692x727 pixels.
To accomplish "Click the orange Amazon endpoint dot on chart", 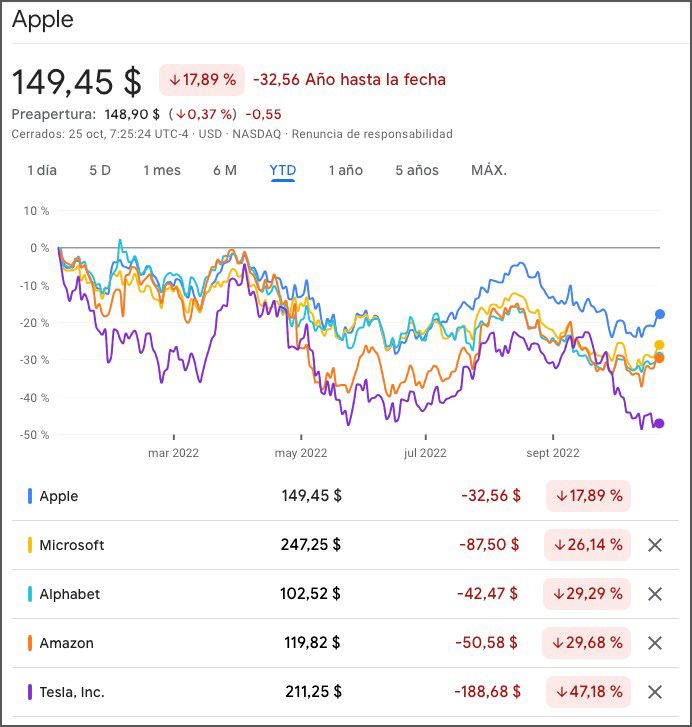I will coord(660,358).
